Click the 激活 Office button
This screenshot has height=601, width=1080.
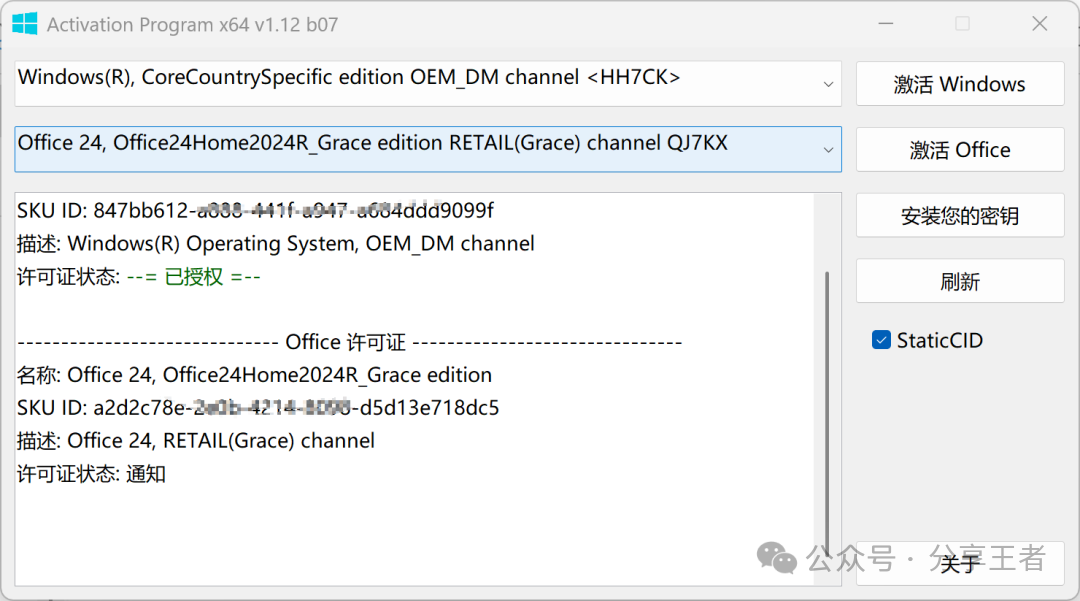pos(959,149)
